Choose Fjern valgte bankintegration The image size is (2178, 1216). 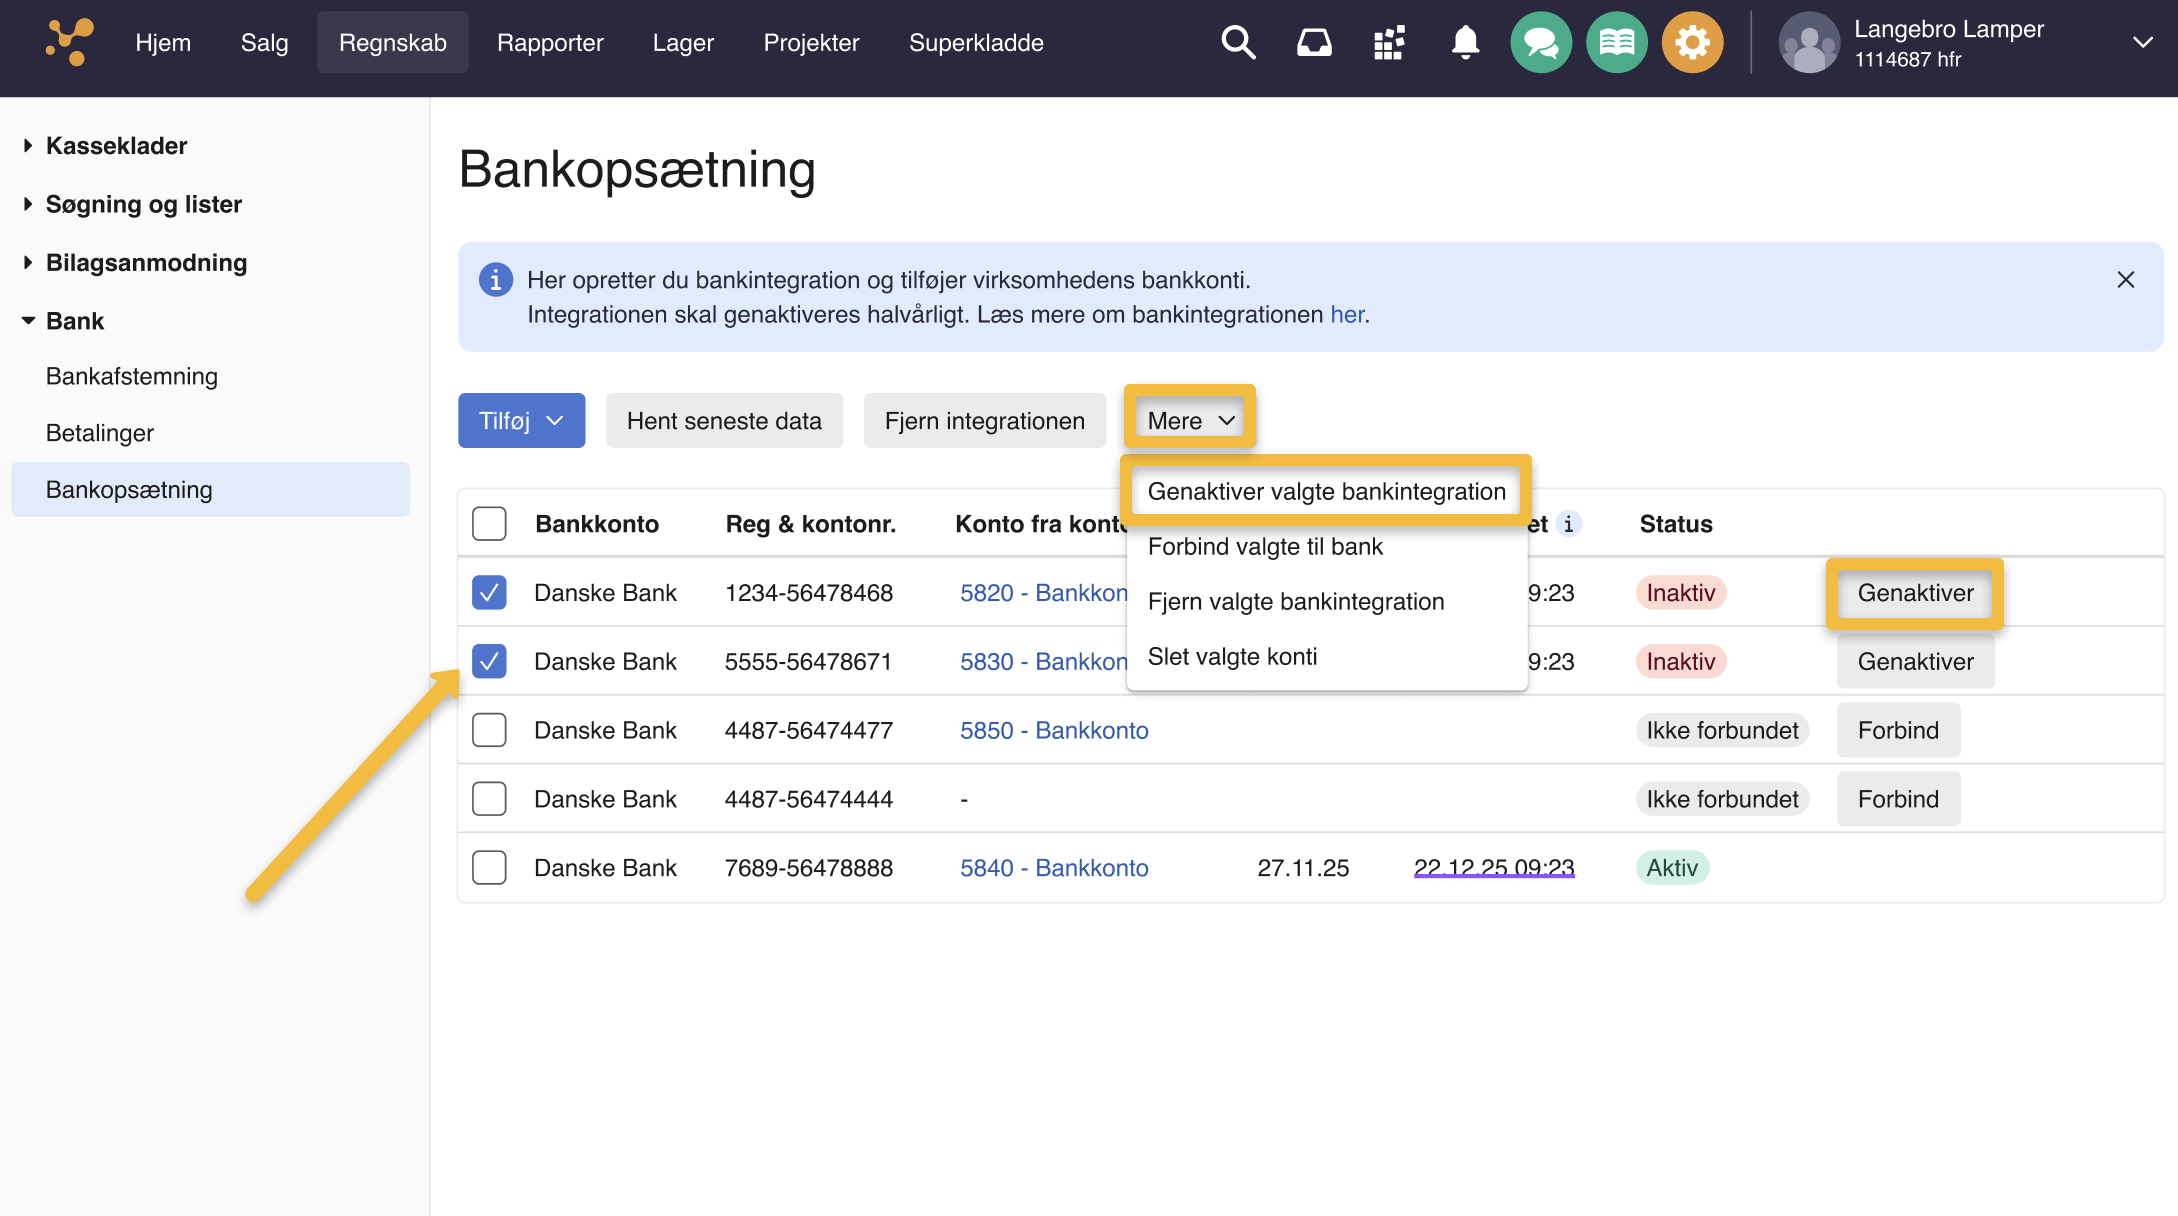[1326, 601]
